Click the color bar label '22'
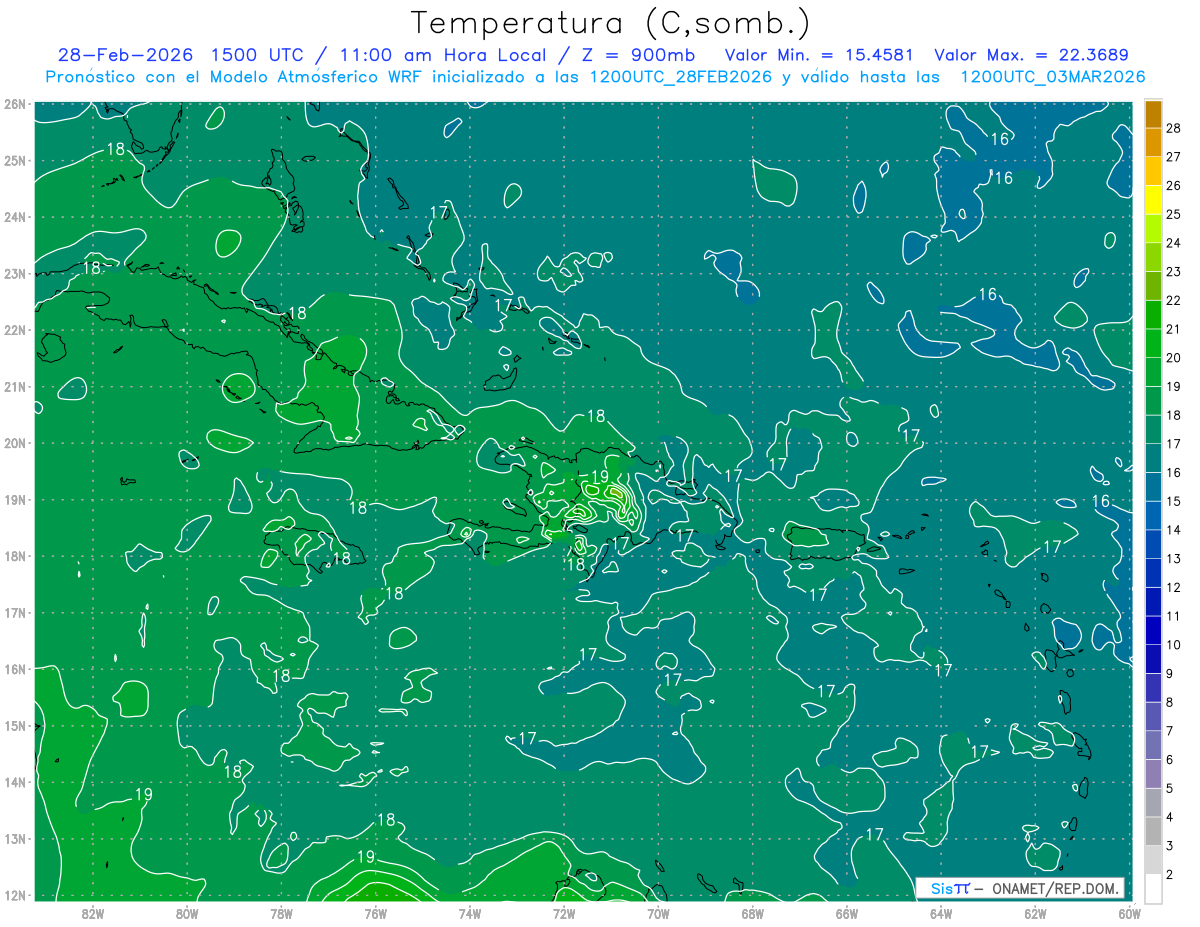 pyautogui.click(x=1174, y=300)
